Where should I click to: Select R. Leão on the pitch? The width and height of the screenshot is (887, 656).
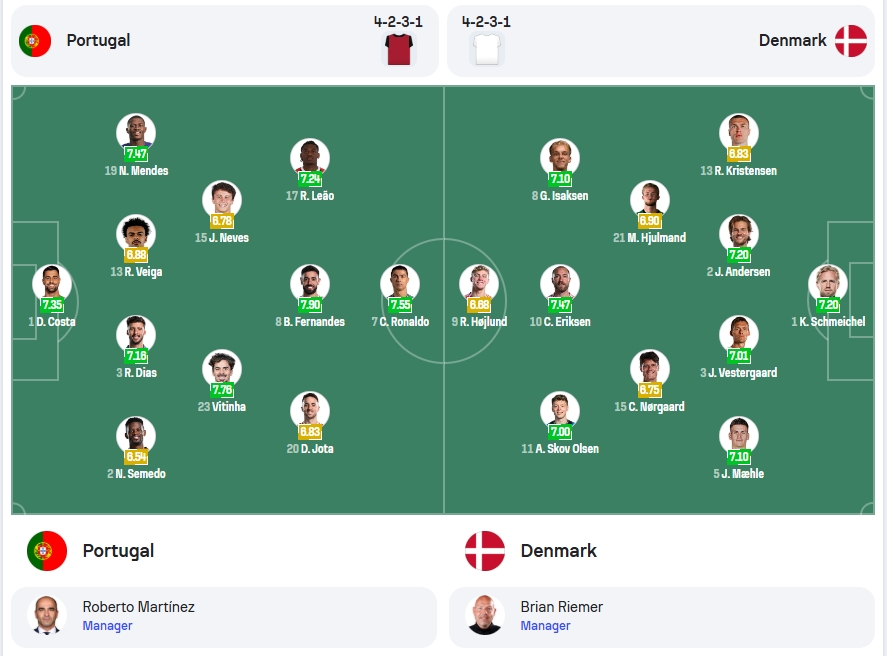pos(310,170)
